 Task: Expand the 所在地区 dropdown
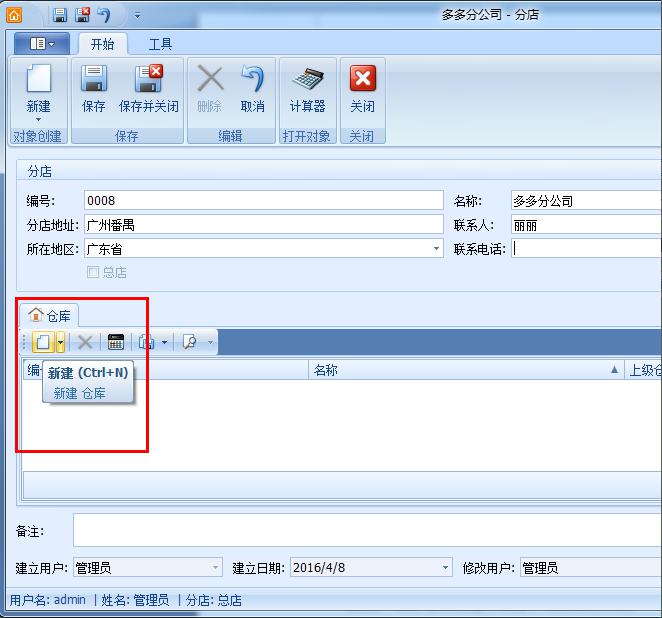436,249
